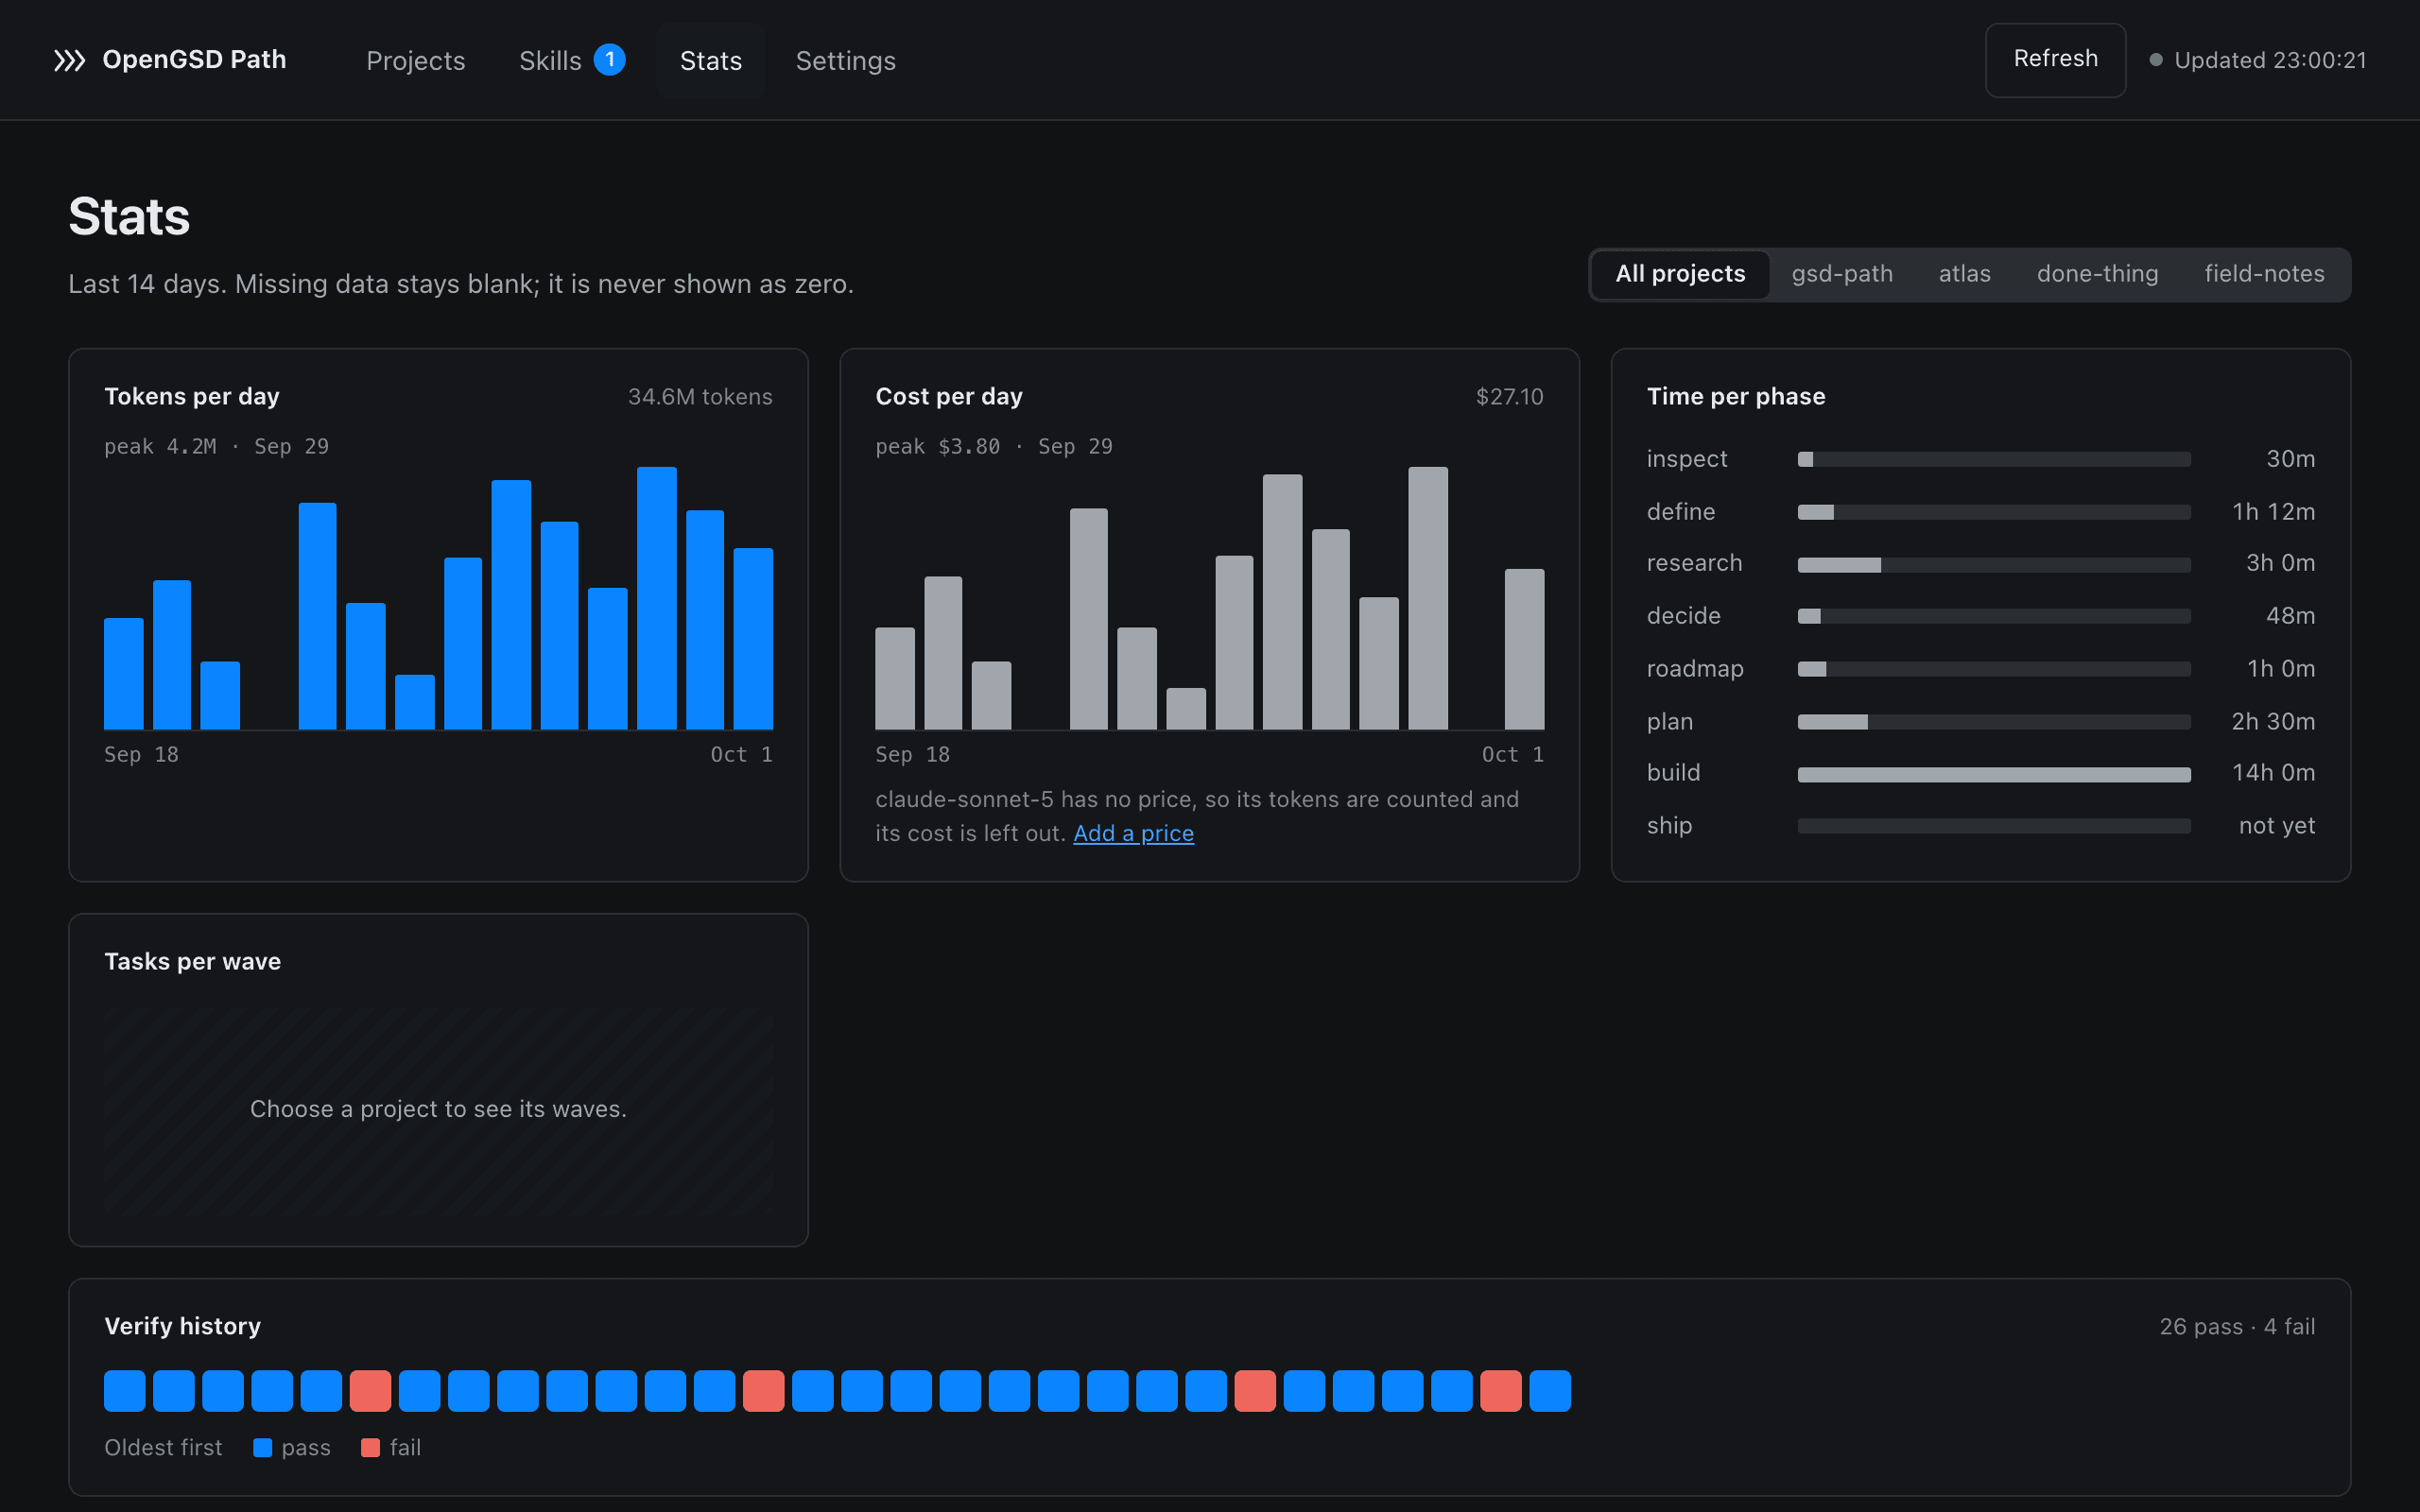The height and width of the screenshot is (1512, 2420).
Task: Filter stats by done-thing project
Action: [x=2097, y=274]
